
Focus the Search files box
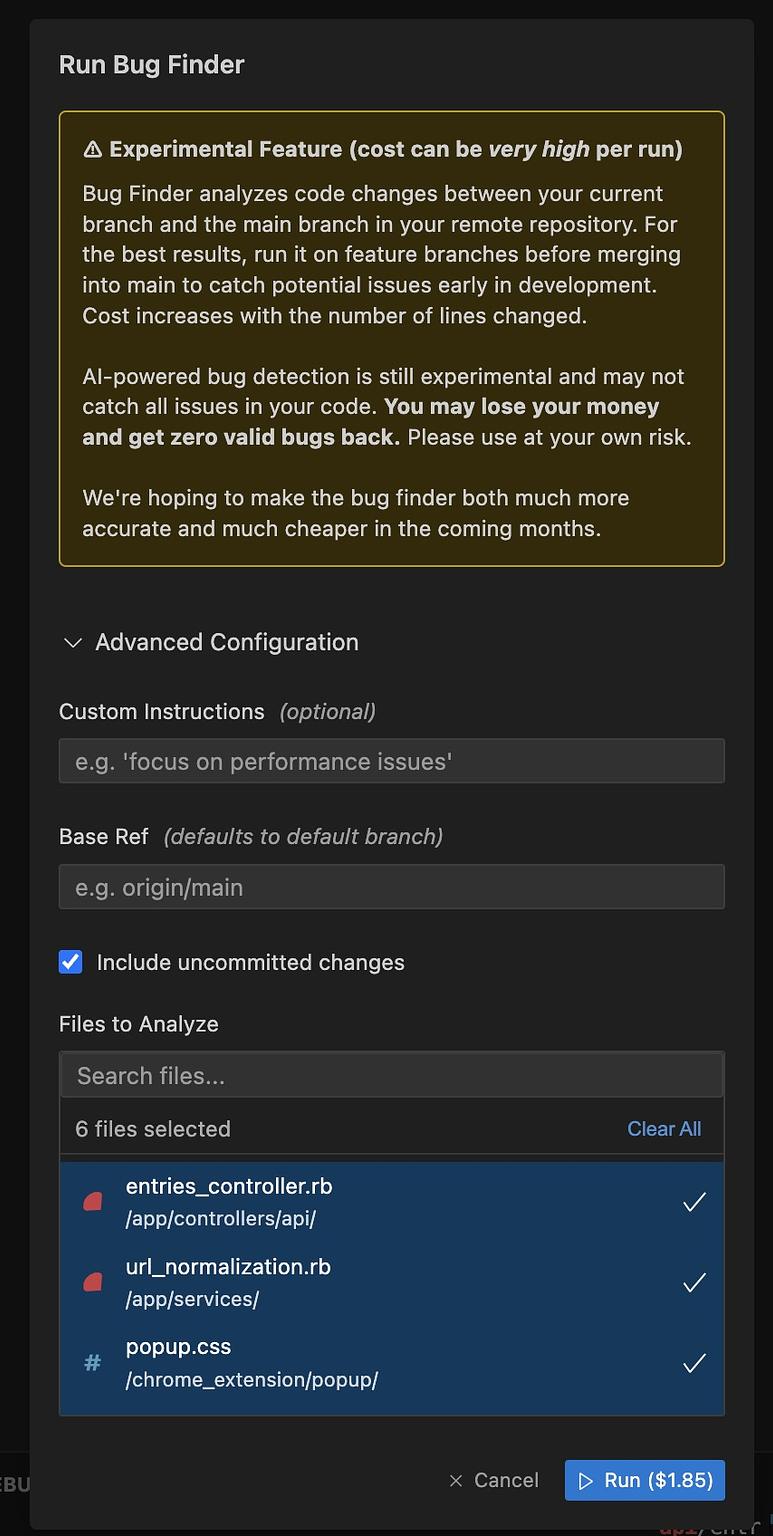point(391,1076)
